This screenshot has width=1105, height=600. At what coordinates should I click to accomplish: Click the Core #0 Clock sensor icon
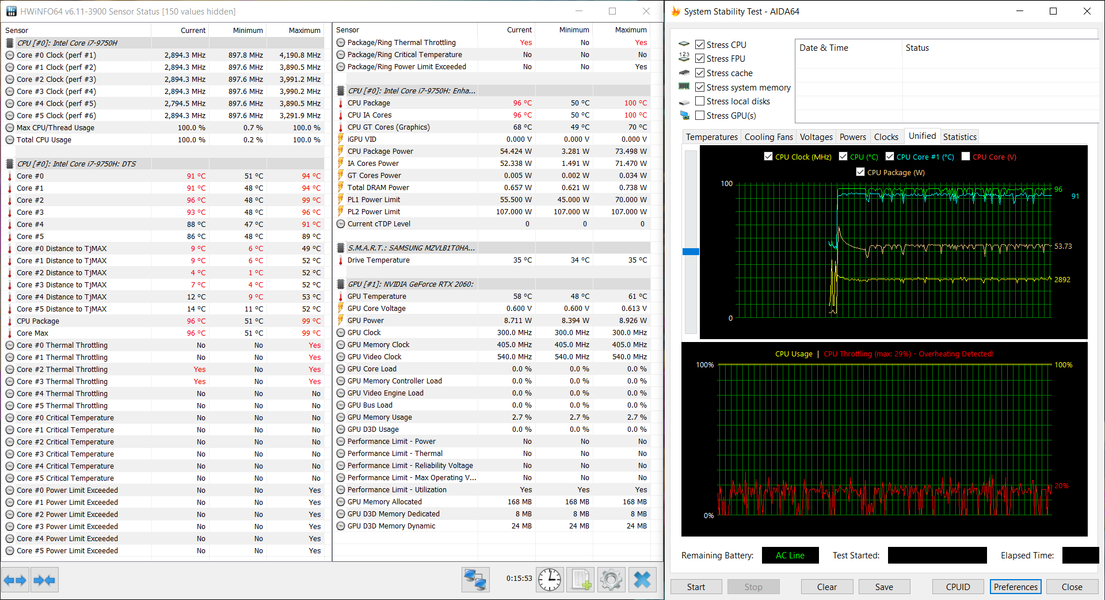[10, 55]
